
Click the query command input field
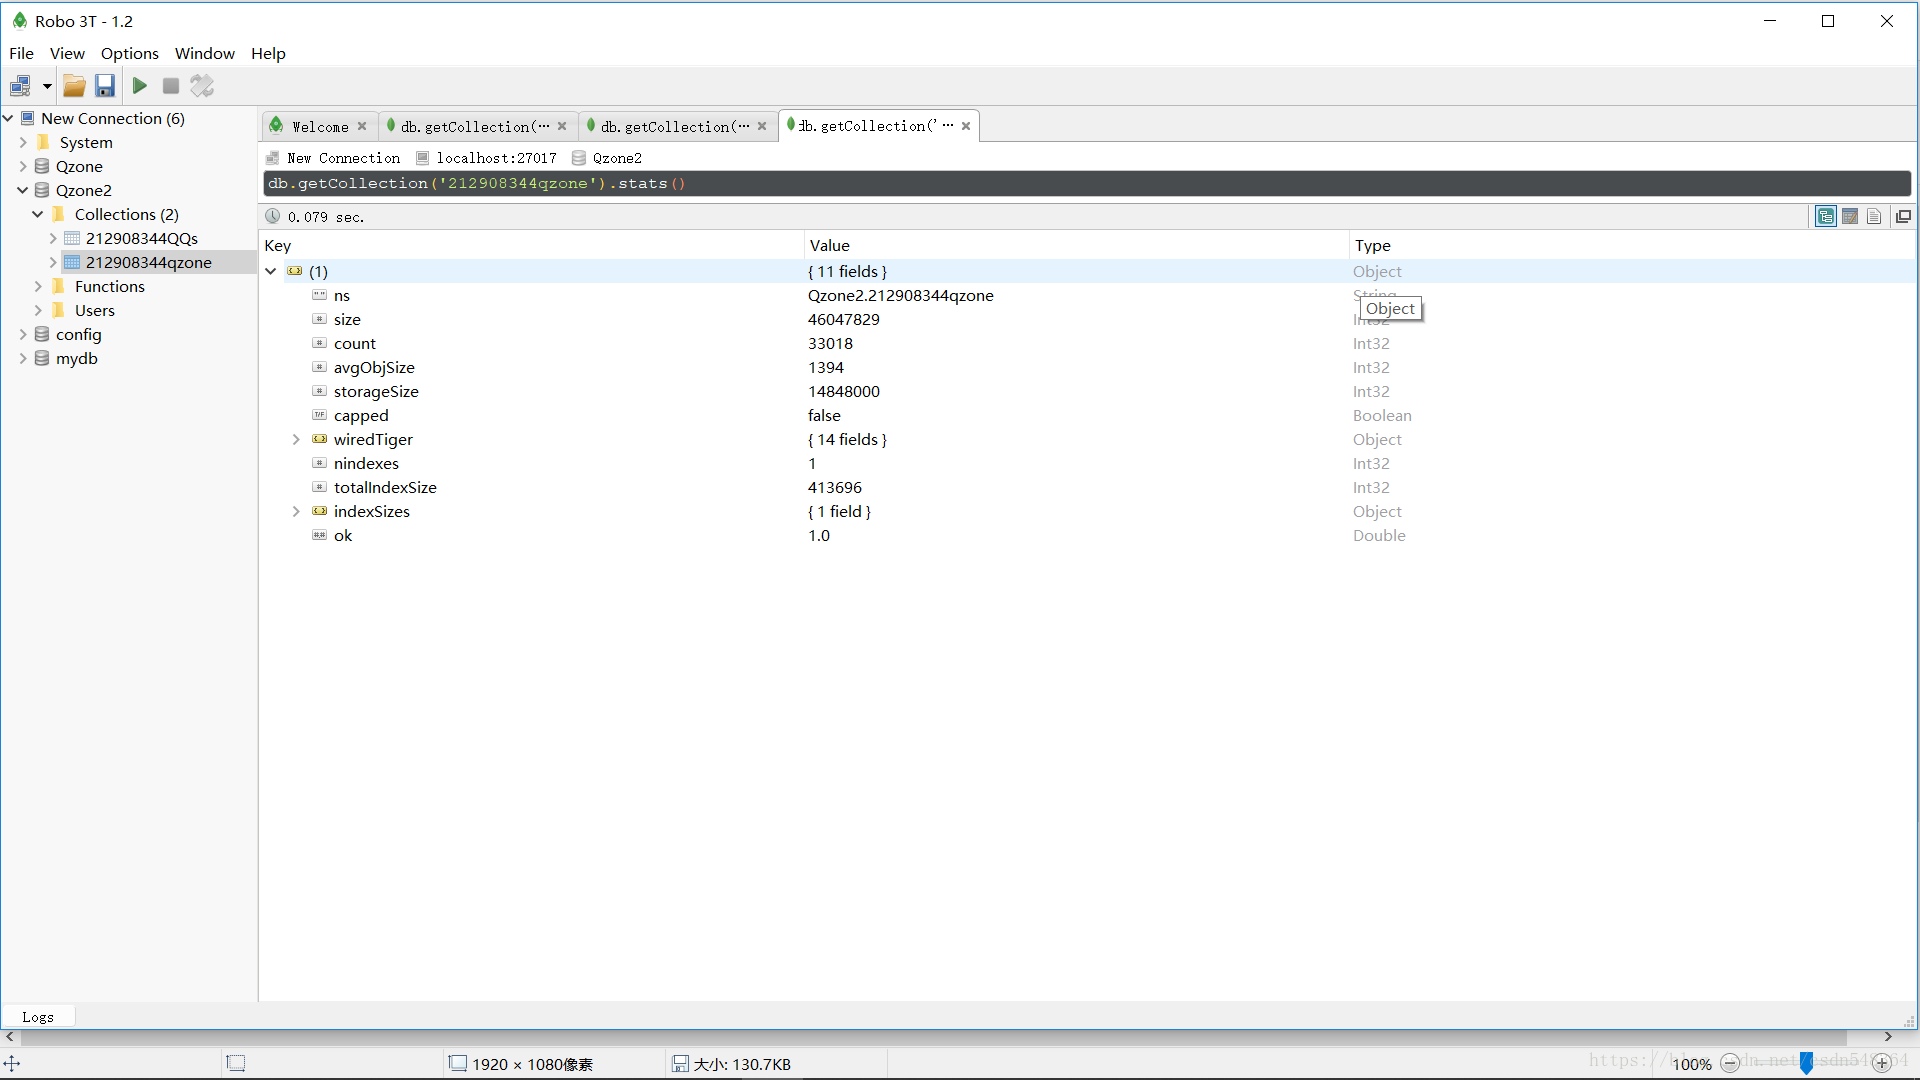(x=1086, y=184)
